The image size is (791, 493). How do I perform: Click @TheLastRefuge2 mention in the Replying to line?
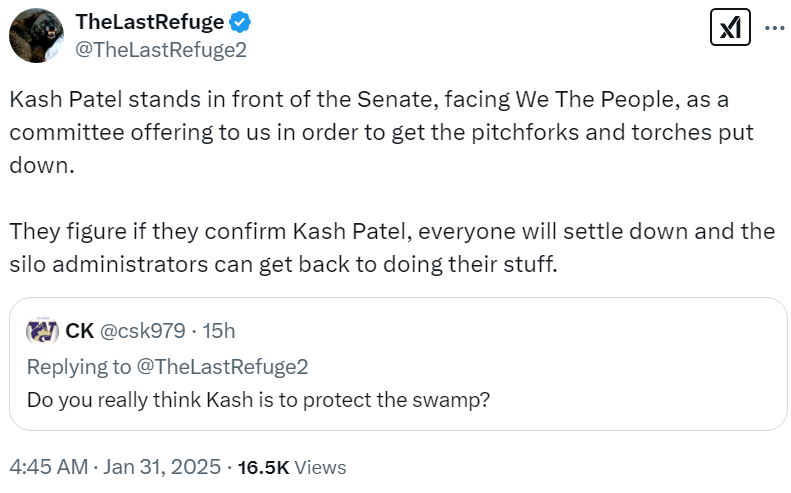coord(222,367)
